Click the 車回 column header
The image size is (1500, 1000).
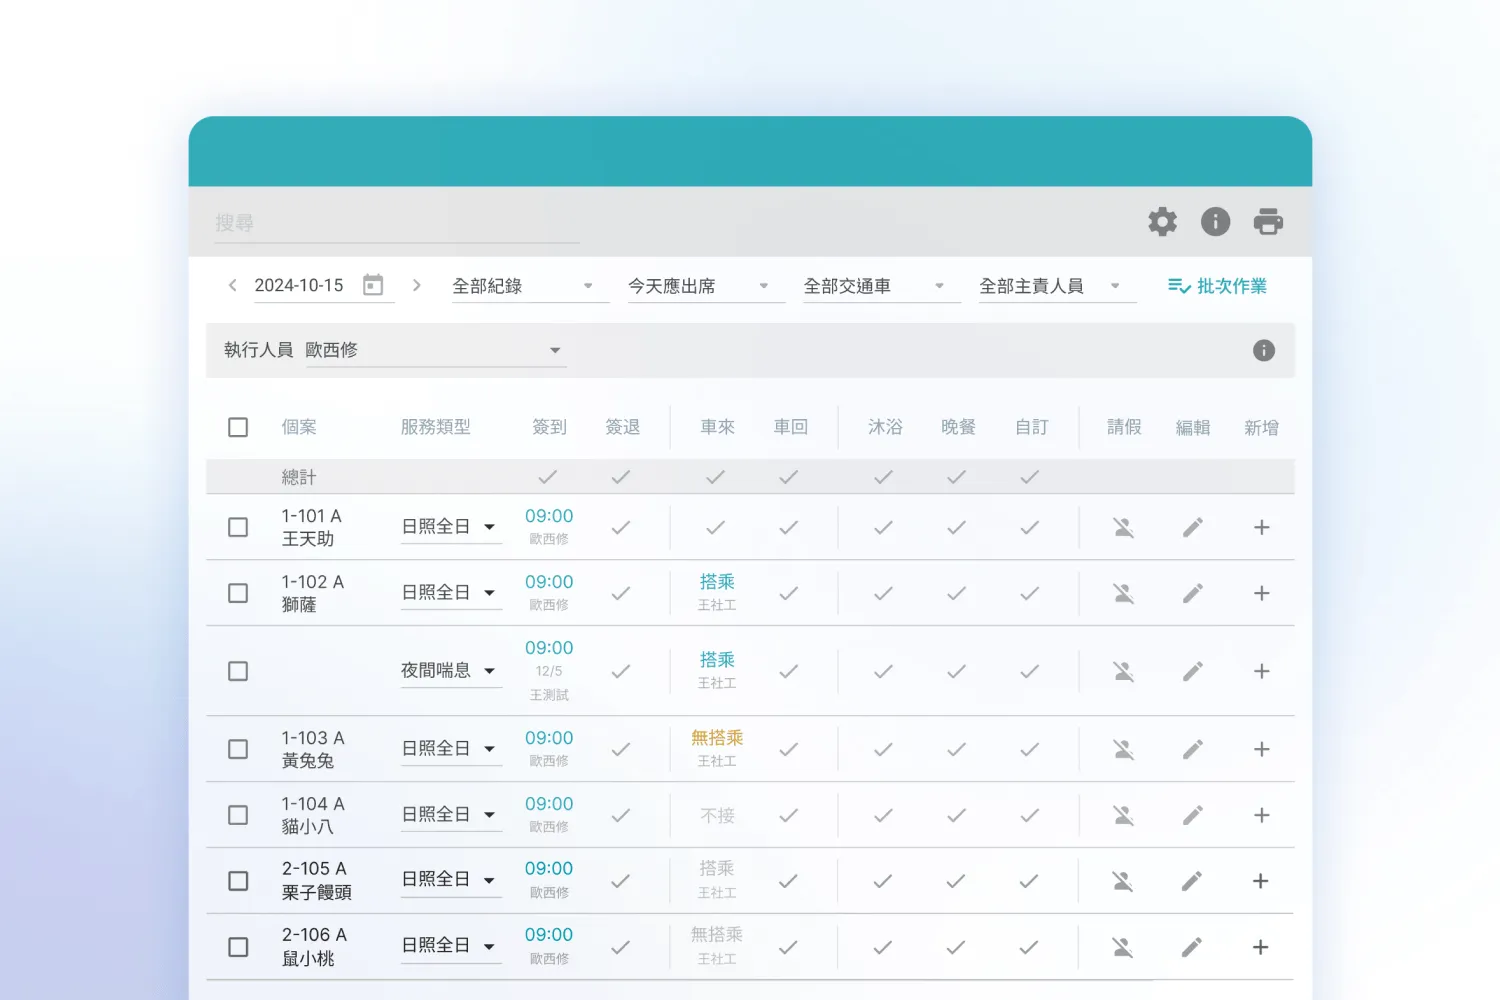pyautogui.click(x=790, y=427)
